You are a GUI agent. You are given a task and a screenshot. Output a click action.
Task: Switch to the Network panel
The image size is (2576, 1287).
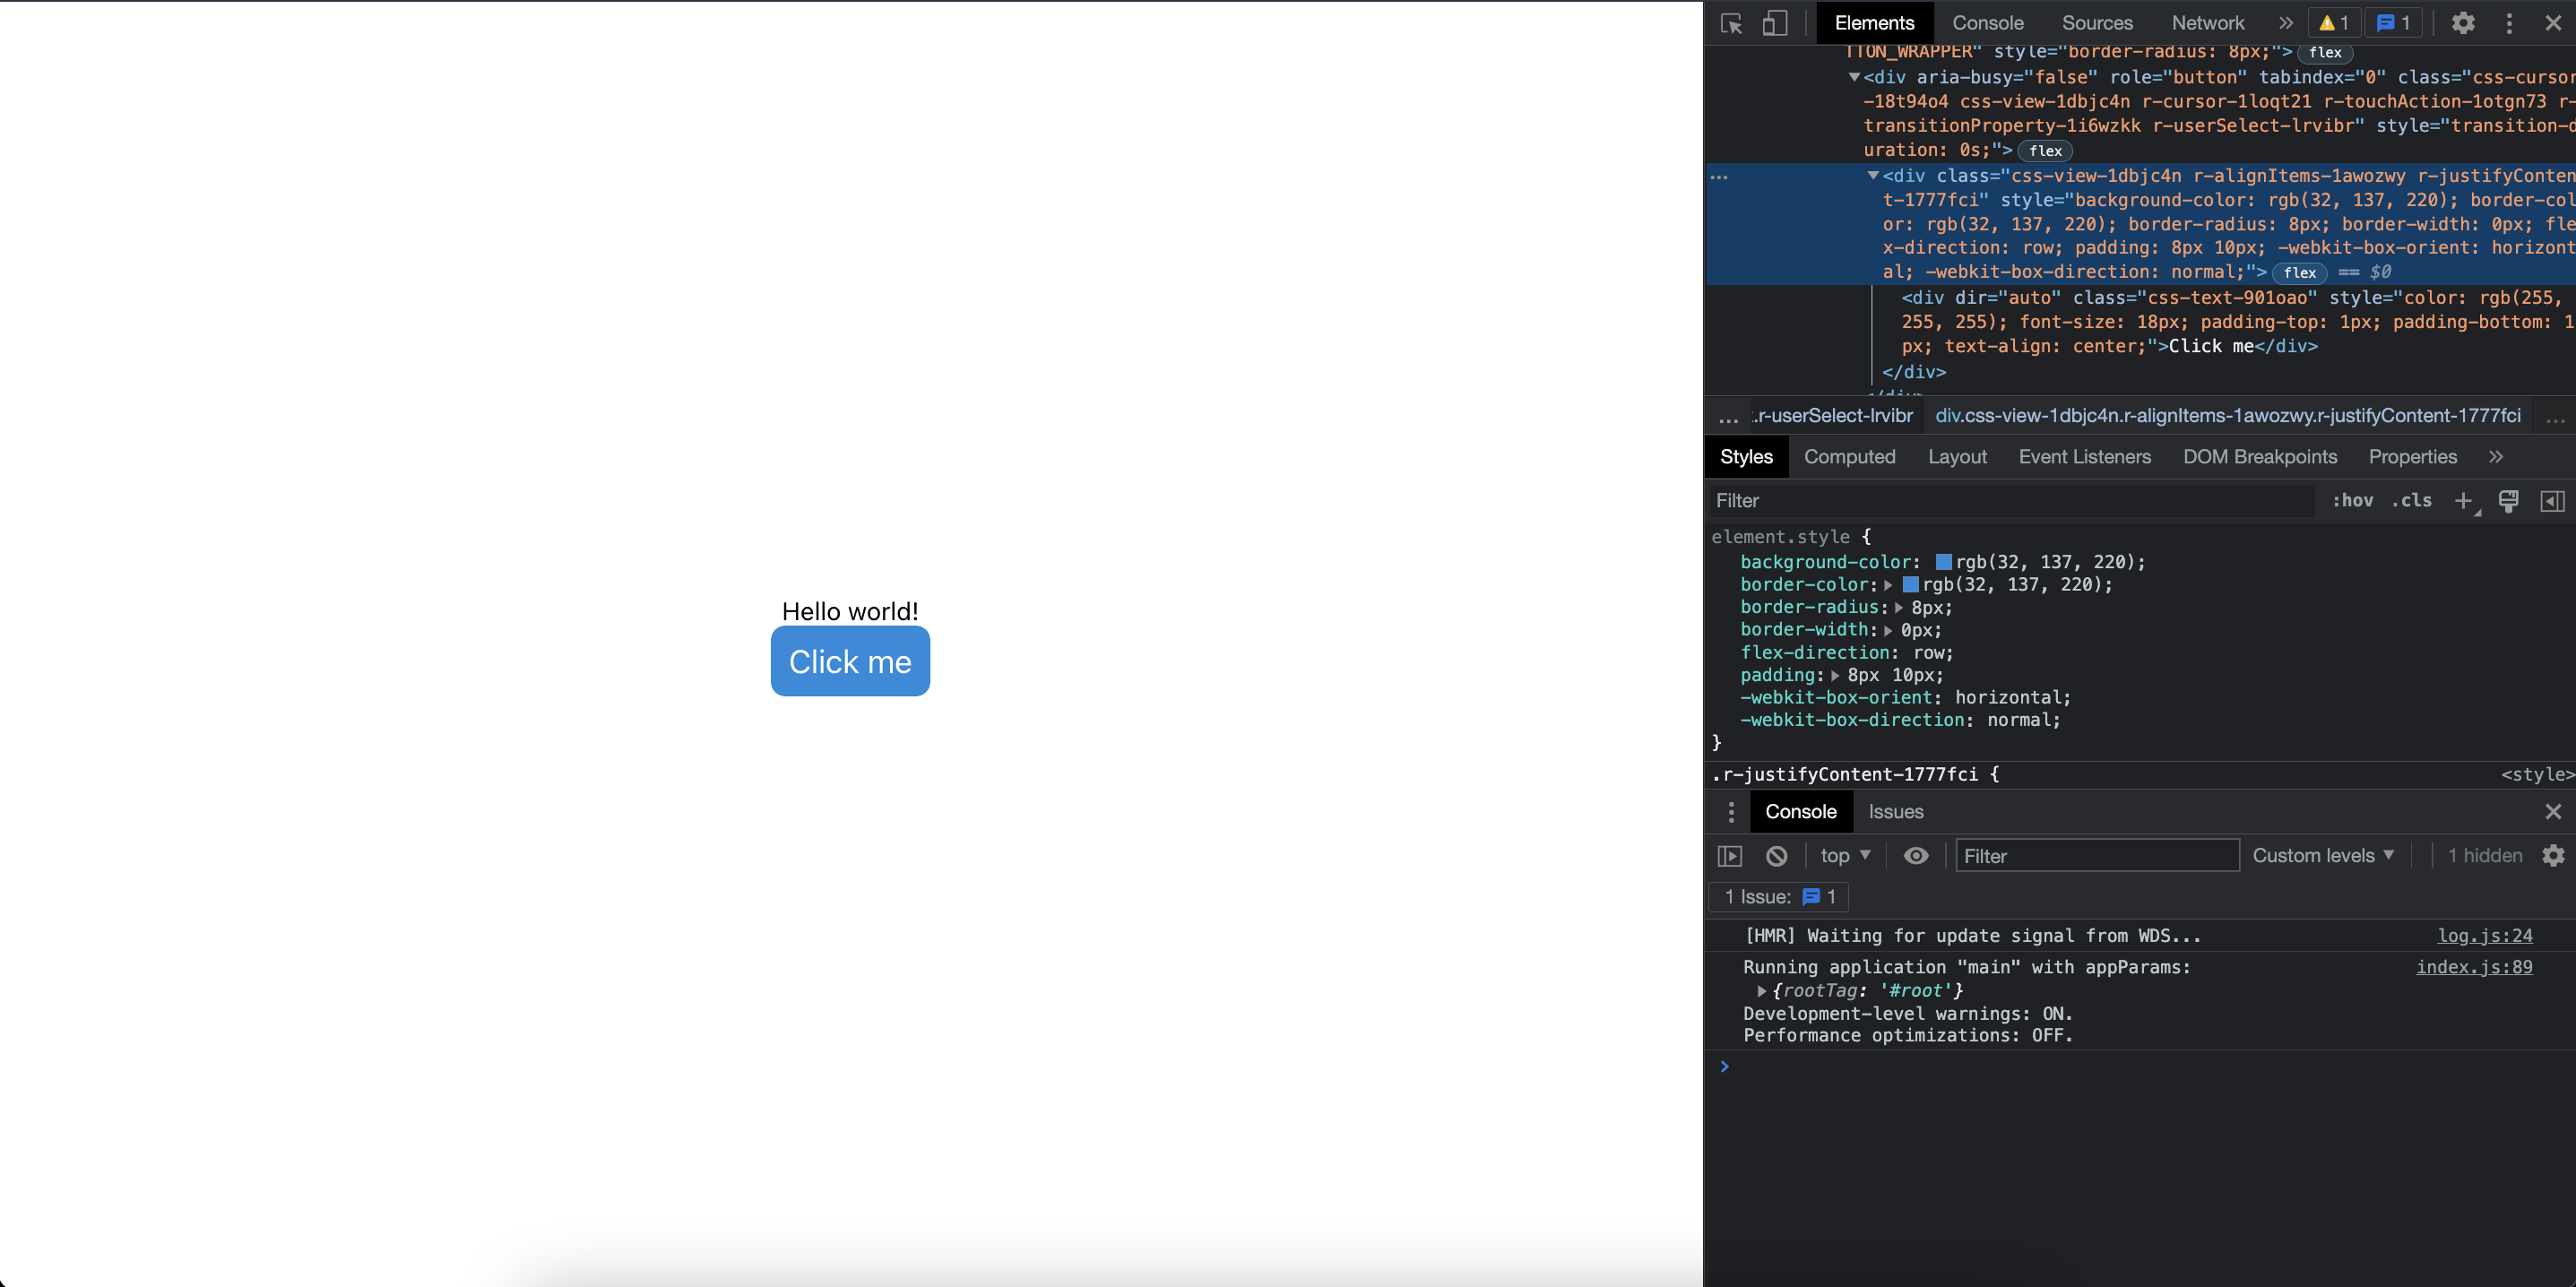point(2207,22)
